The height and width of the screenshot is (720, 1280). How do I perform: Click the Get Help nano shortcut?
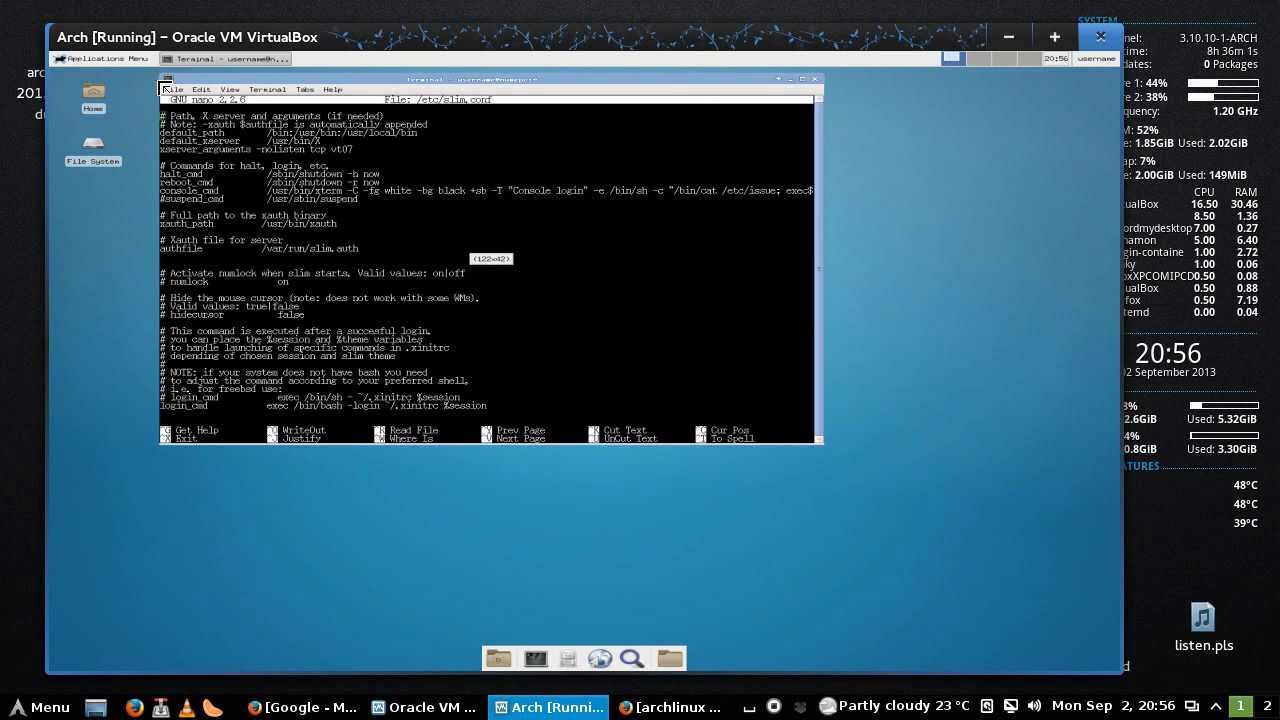tap(190, 431)
